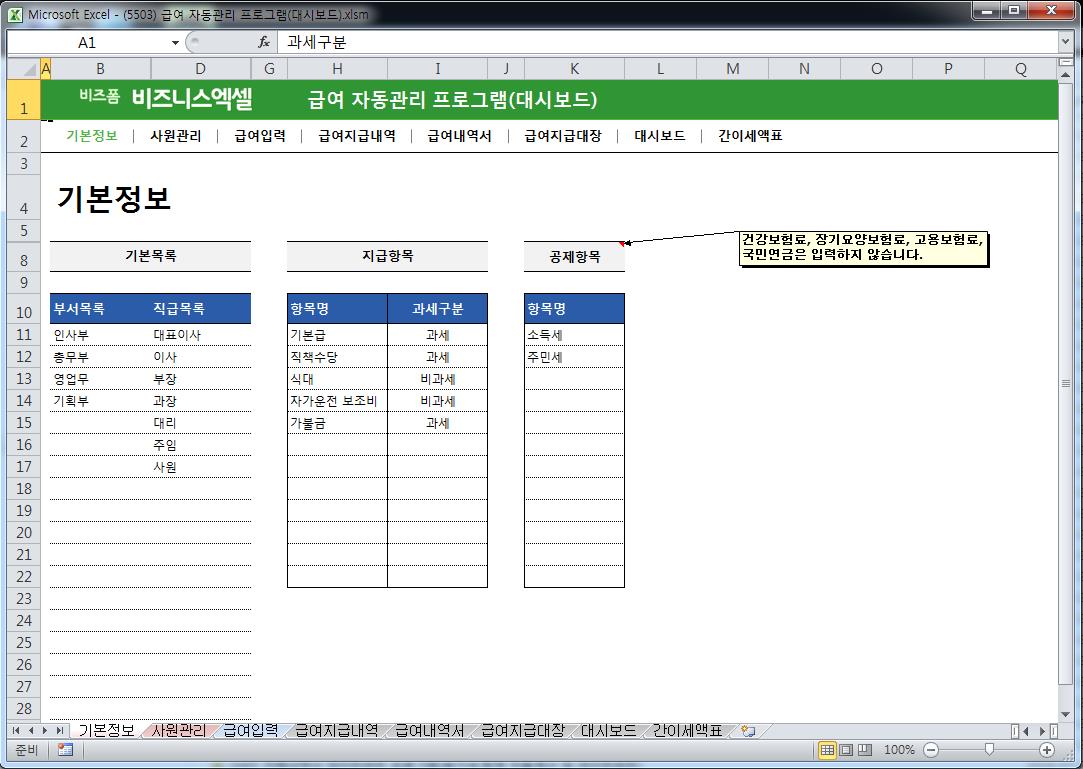This screenshot has width=1083, height=769.
Task: Open the 급여내역서 navigation link
Action: [459, 136]
